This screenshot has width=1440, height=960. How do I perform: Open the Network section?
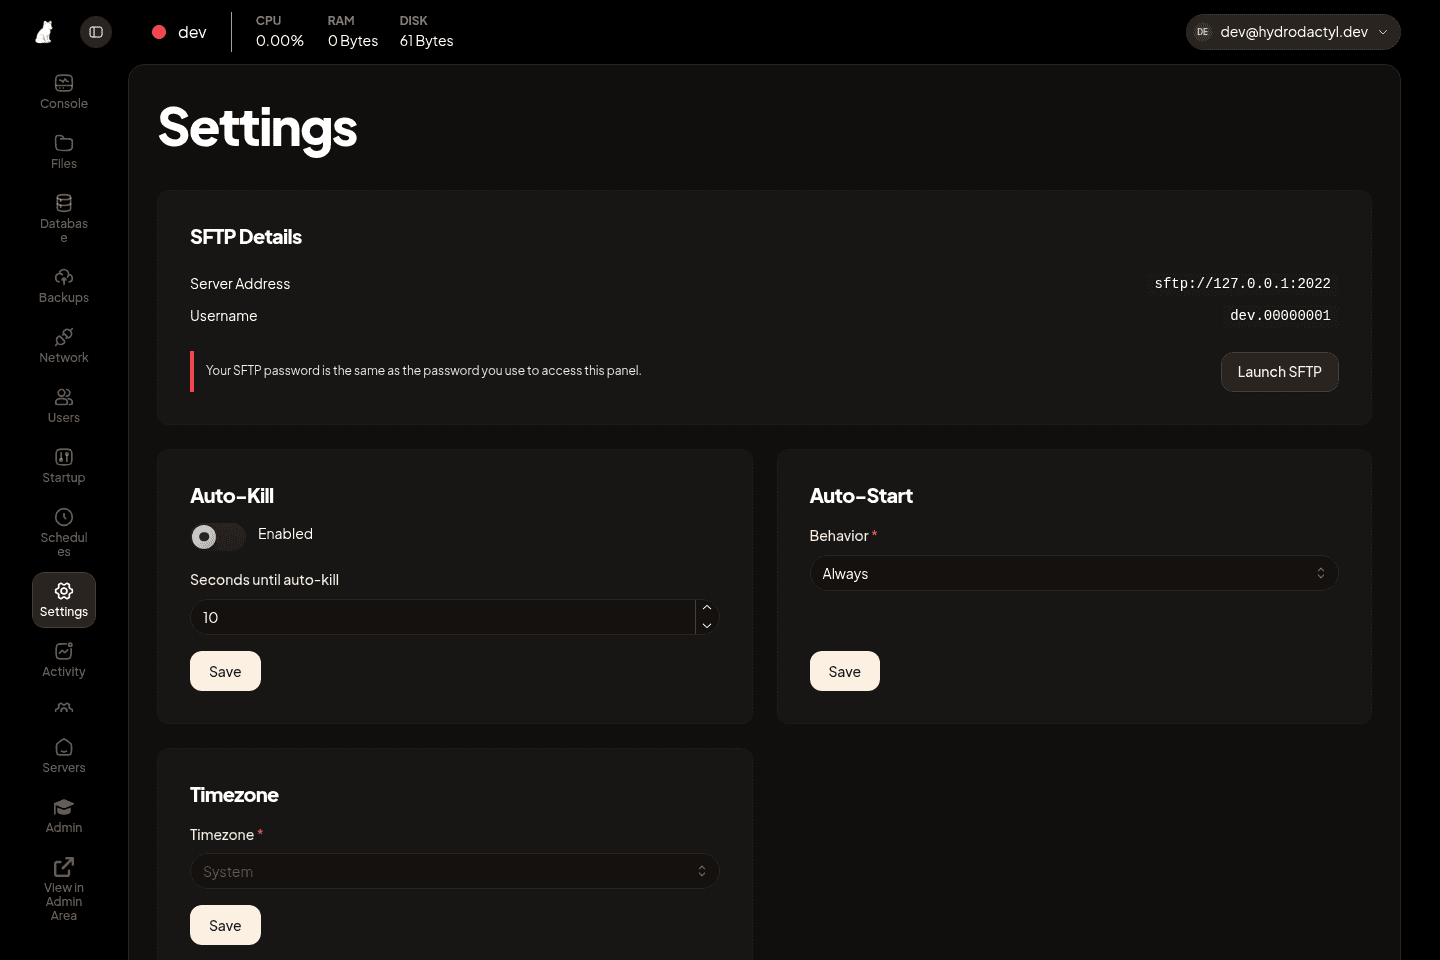[x=64, y=346]
